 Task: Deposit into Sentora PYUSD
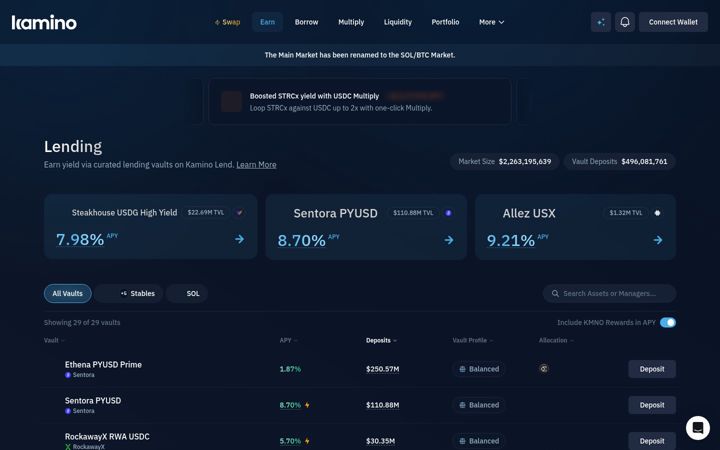pos(652,405)
